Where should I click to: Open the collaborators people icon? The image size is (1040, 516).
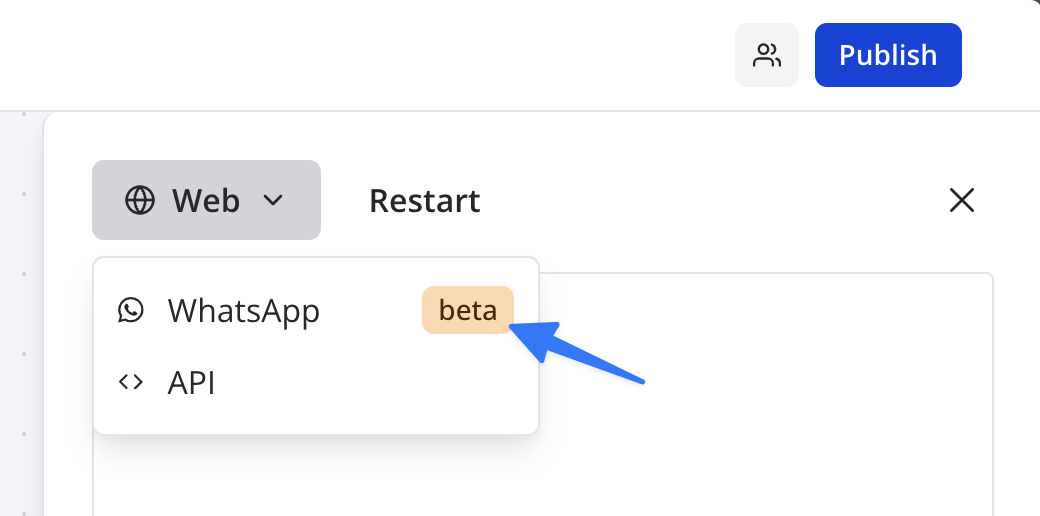tap(767, 55)
